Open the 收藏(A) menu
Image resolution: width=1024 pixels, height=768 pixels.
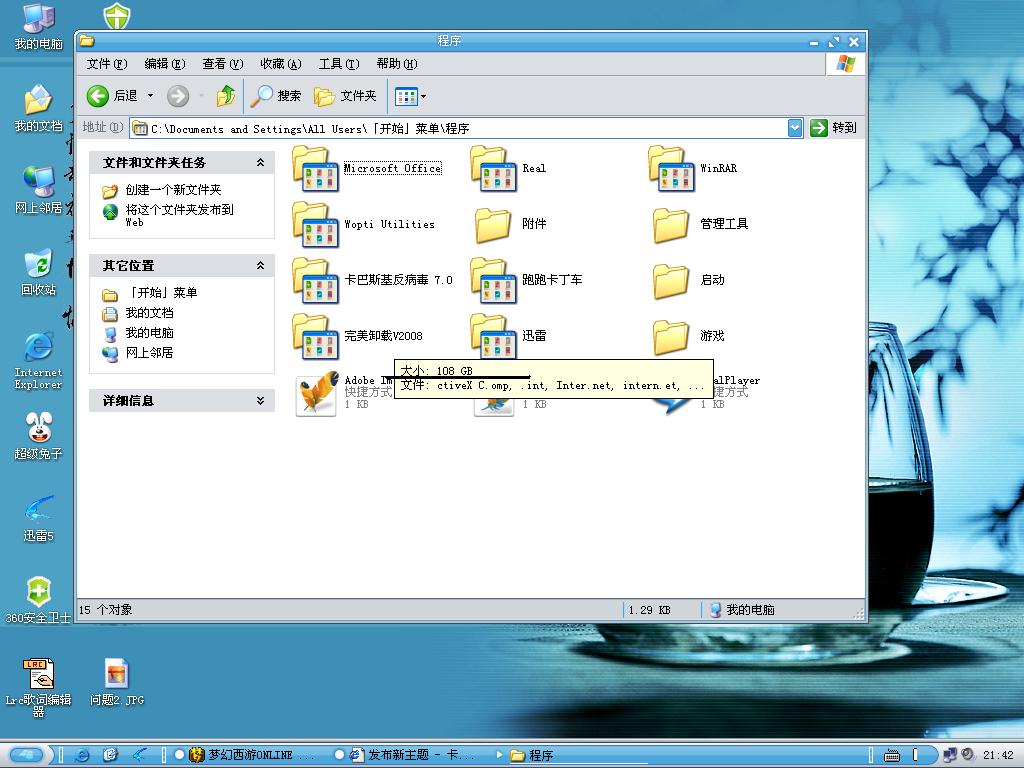click(280, 63)
